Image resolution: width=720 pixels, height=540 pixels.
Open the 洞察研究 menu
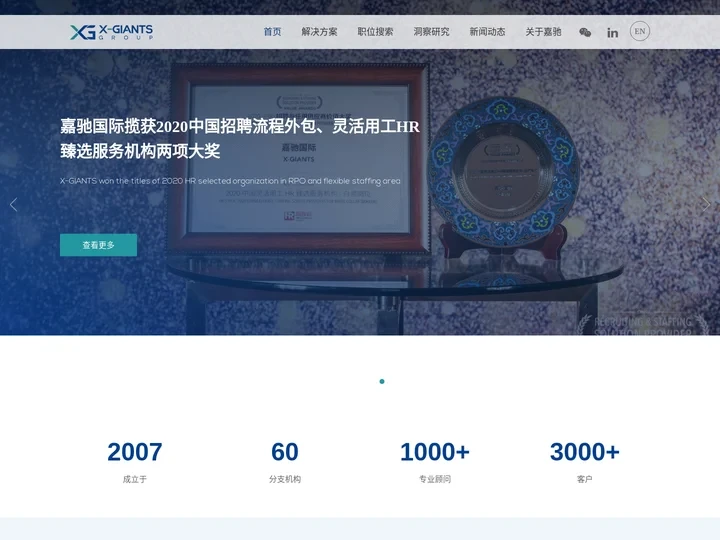pyautogui.click(x=431, y=32)
